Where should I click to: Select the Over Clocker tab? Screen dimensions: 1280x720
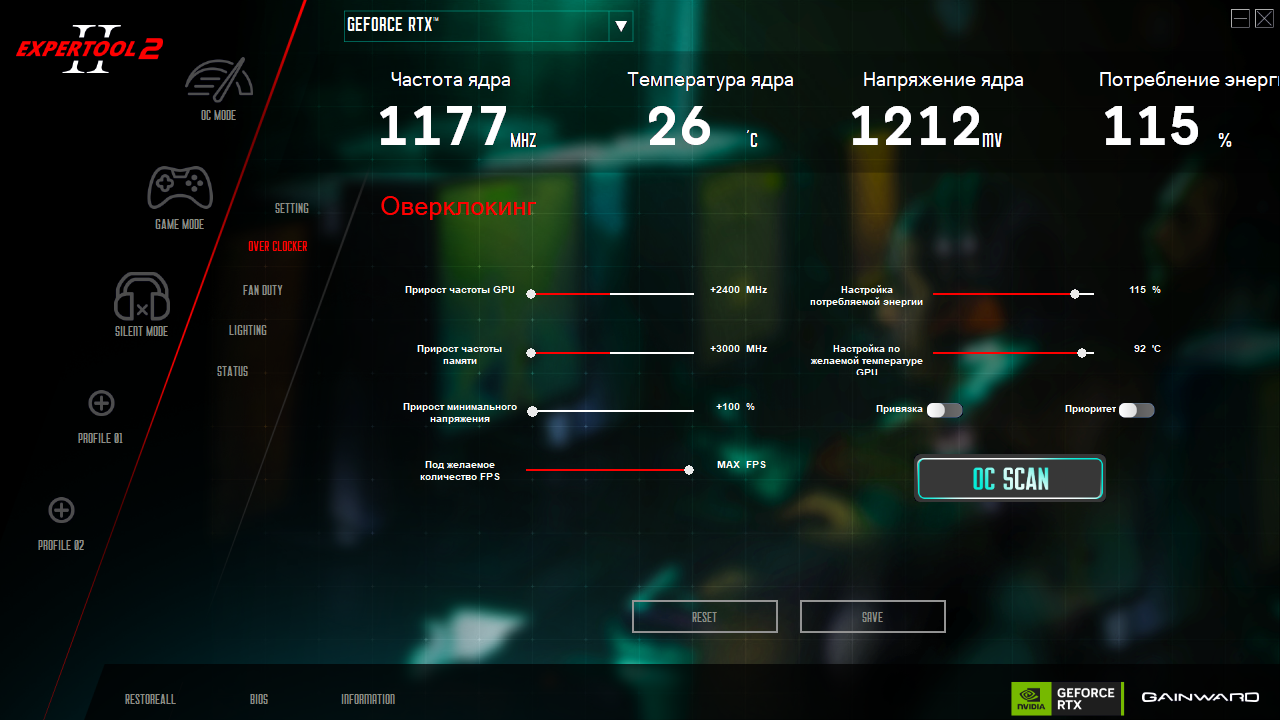tap(278, 246)
